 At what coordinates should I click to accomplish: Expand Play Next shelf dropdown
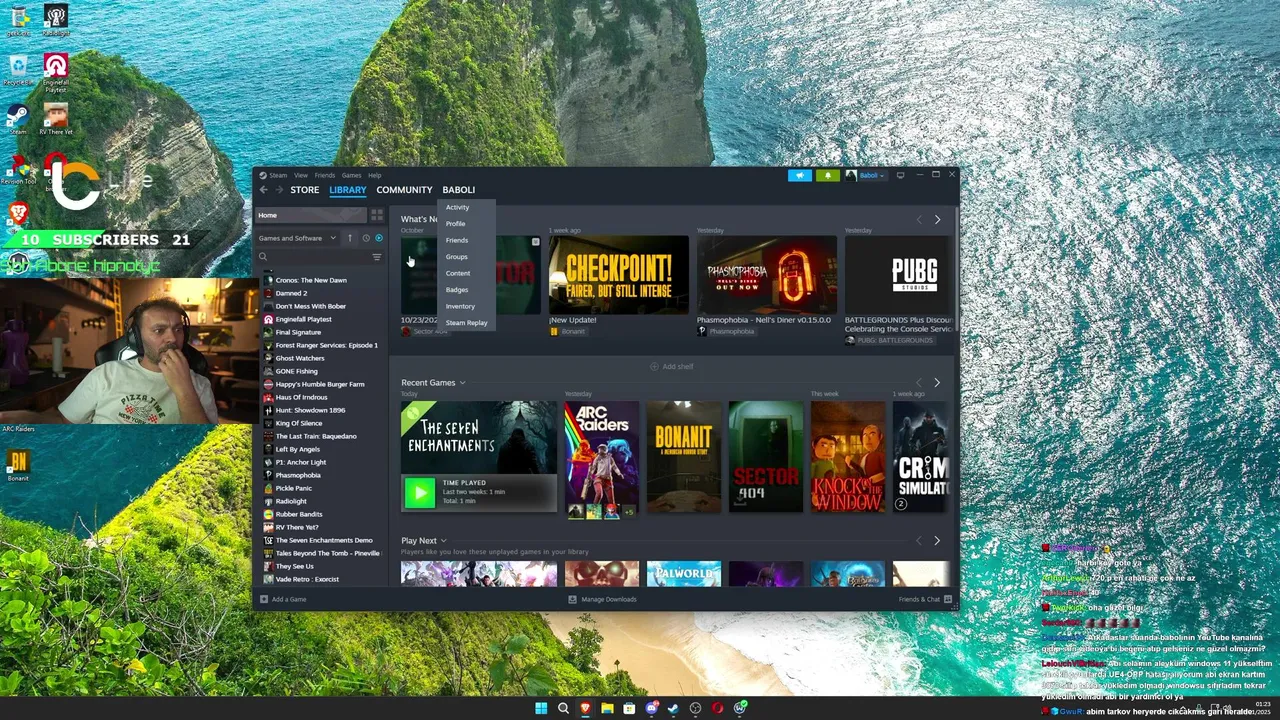click(x=443, y=540)
